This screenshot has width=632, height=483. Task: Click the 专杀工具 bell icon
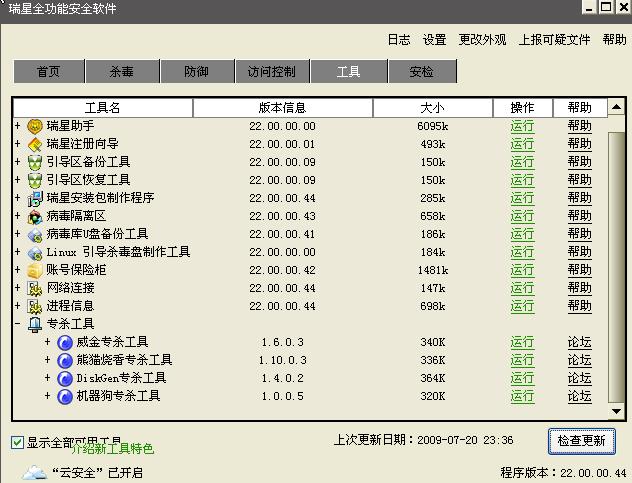(x=35, y=324)
